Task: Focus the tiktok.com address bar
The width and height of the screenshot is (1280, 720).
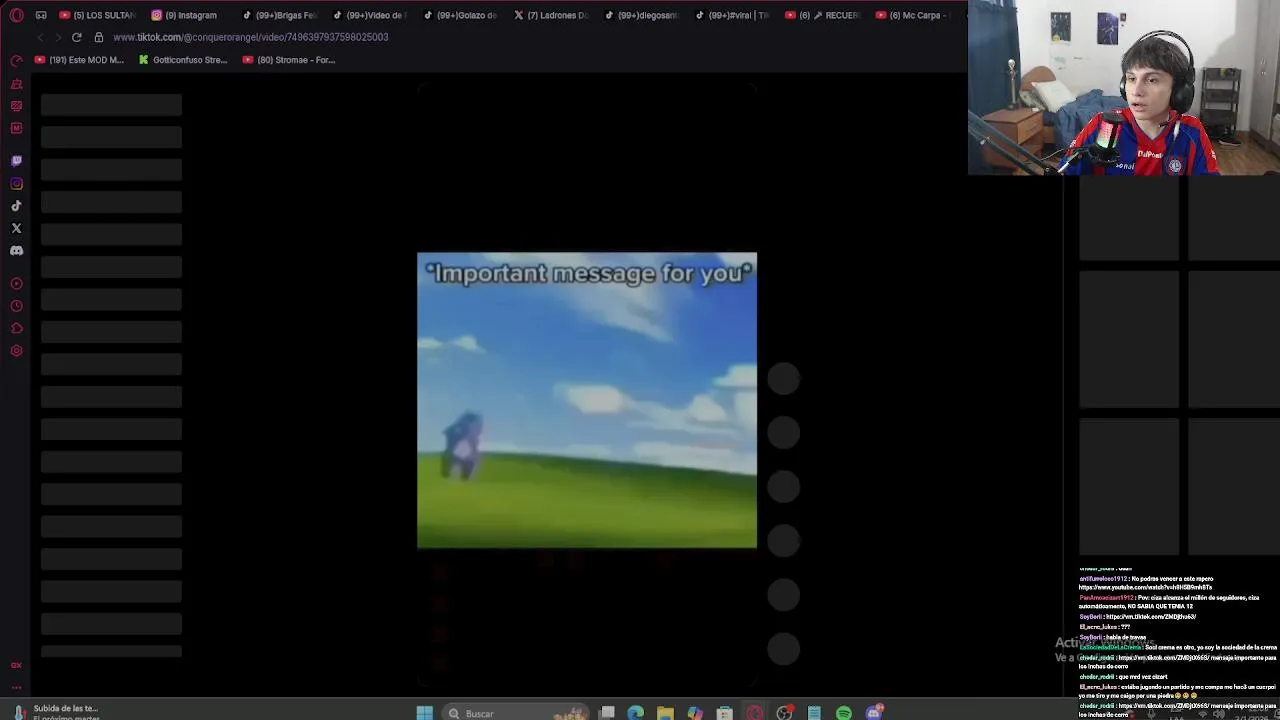Action: coord(250,37)
